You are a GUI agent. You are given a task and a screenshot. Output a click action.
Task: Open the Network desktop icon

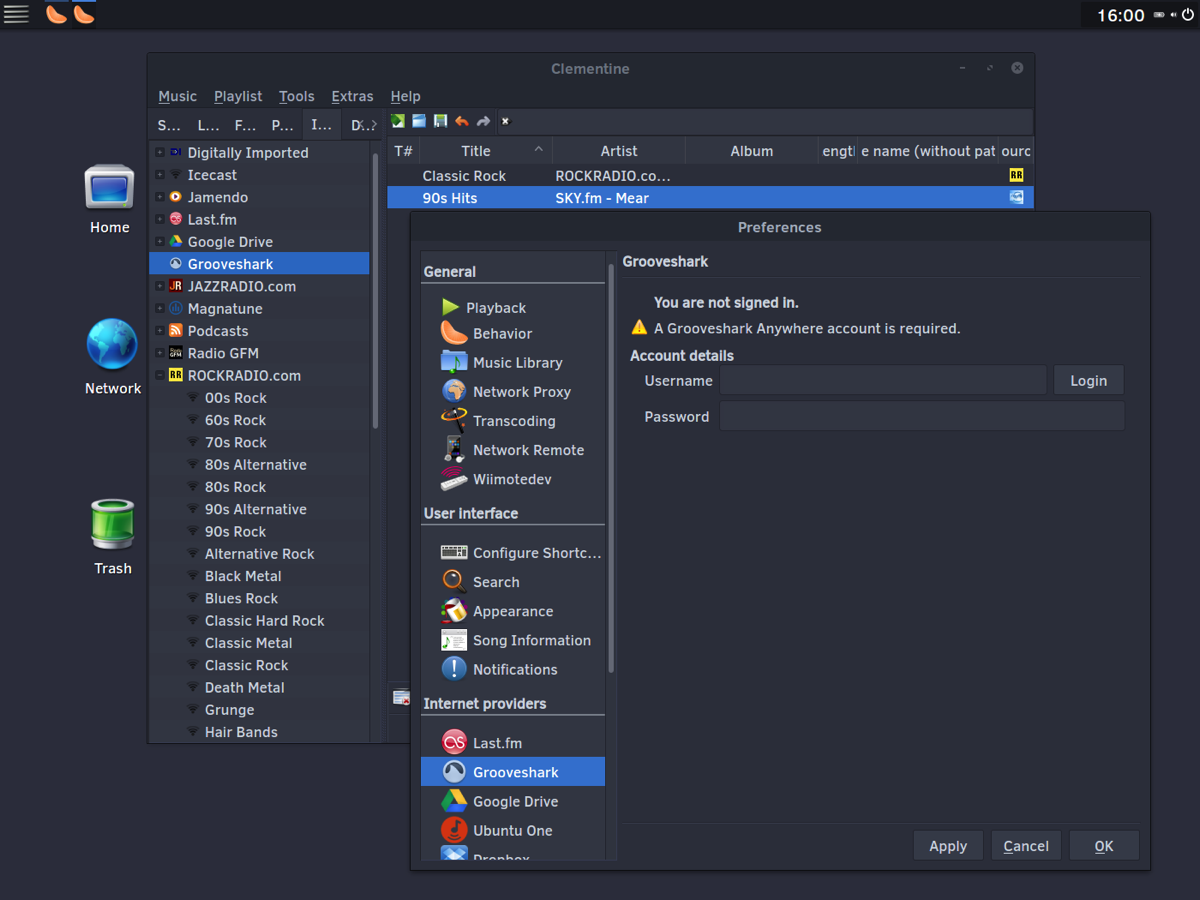(112, 357)
